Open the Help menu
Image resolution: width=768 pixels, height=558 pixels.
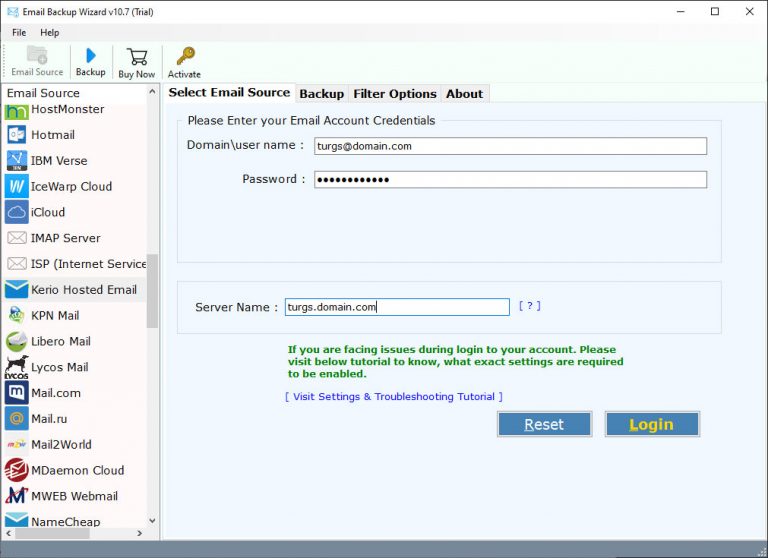click(49, 33)
